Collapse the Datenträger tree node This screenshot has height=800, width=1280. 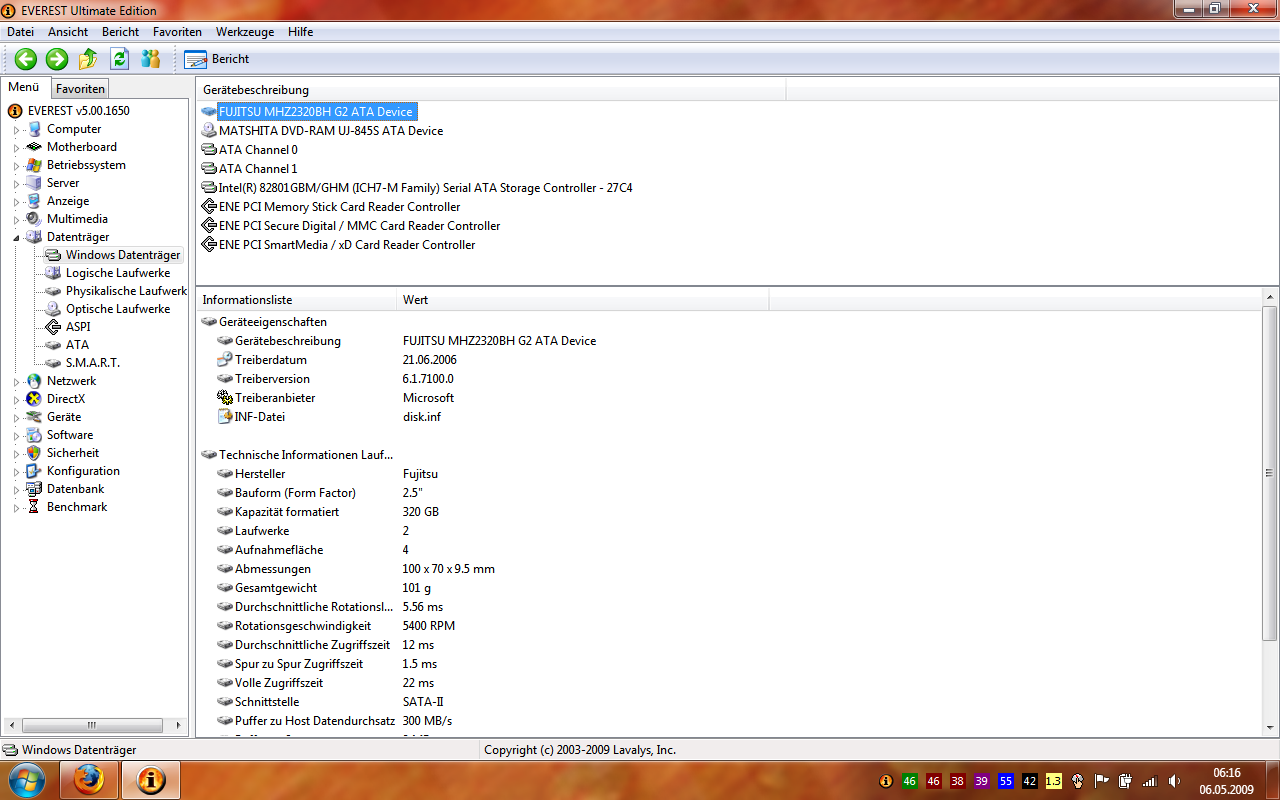click(x=16, y=237)
